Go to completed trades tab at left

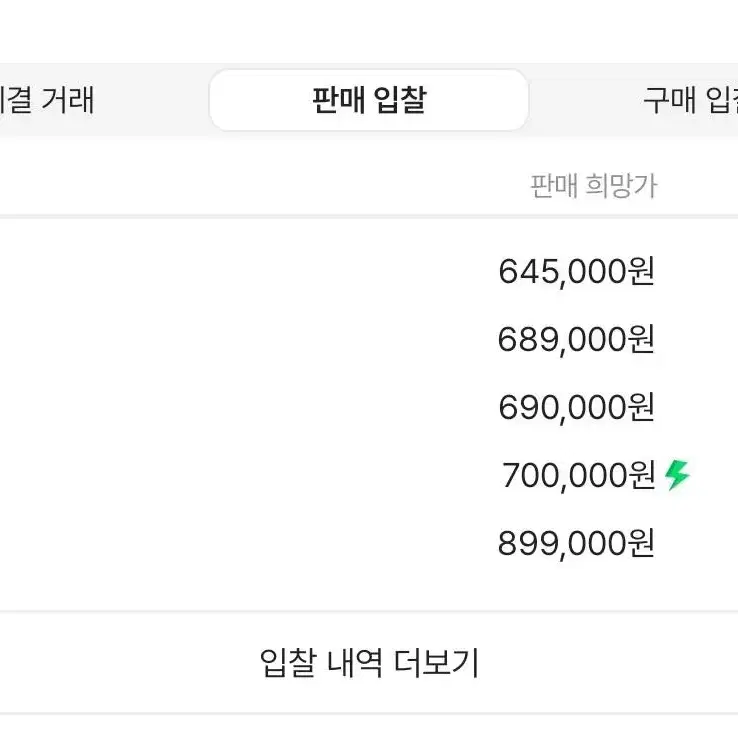click(47, 100)
